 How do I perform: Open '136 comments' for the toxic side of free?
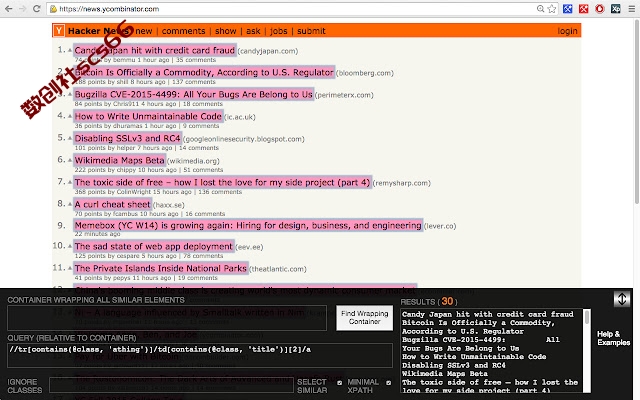pos(220,192)
